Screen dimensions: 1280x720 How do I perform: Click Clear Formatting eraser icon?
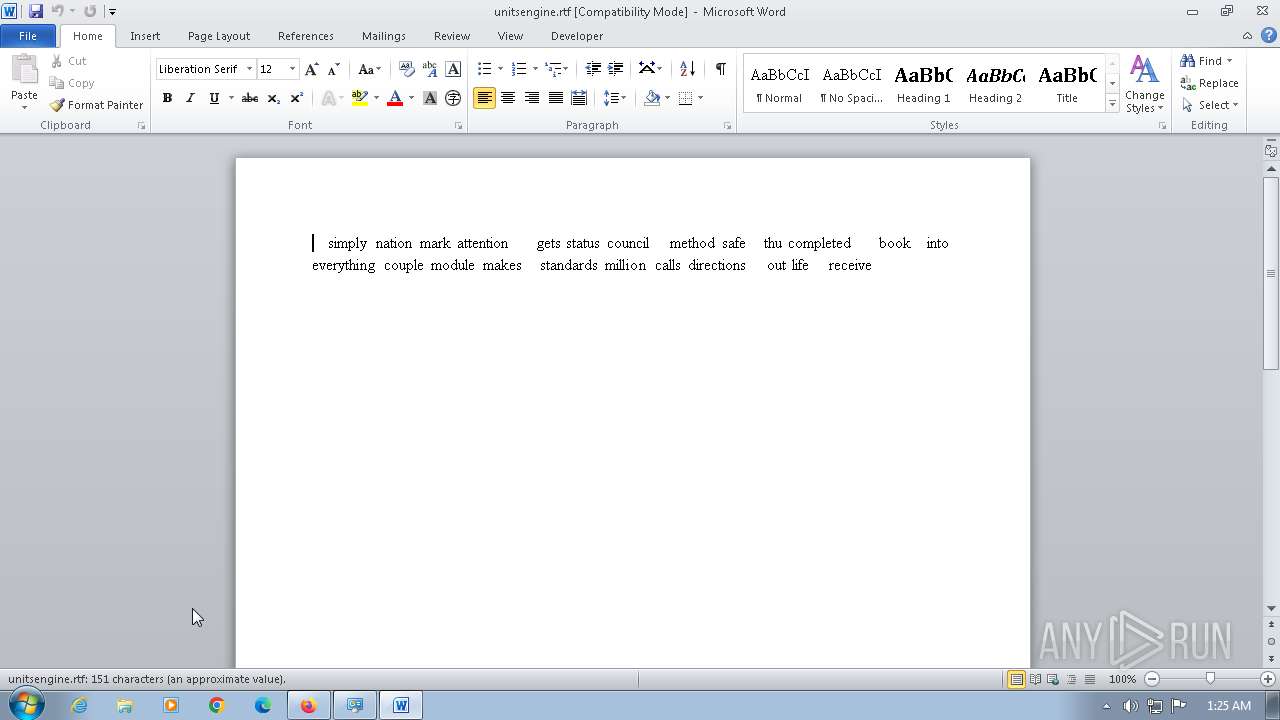pyautogui.click(x=406, y=69)
